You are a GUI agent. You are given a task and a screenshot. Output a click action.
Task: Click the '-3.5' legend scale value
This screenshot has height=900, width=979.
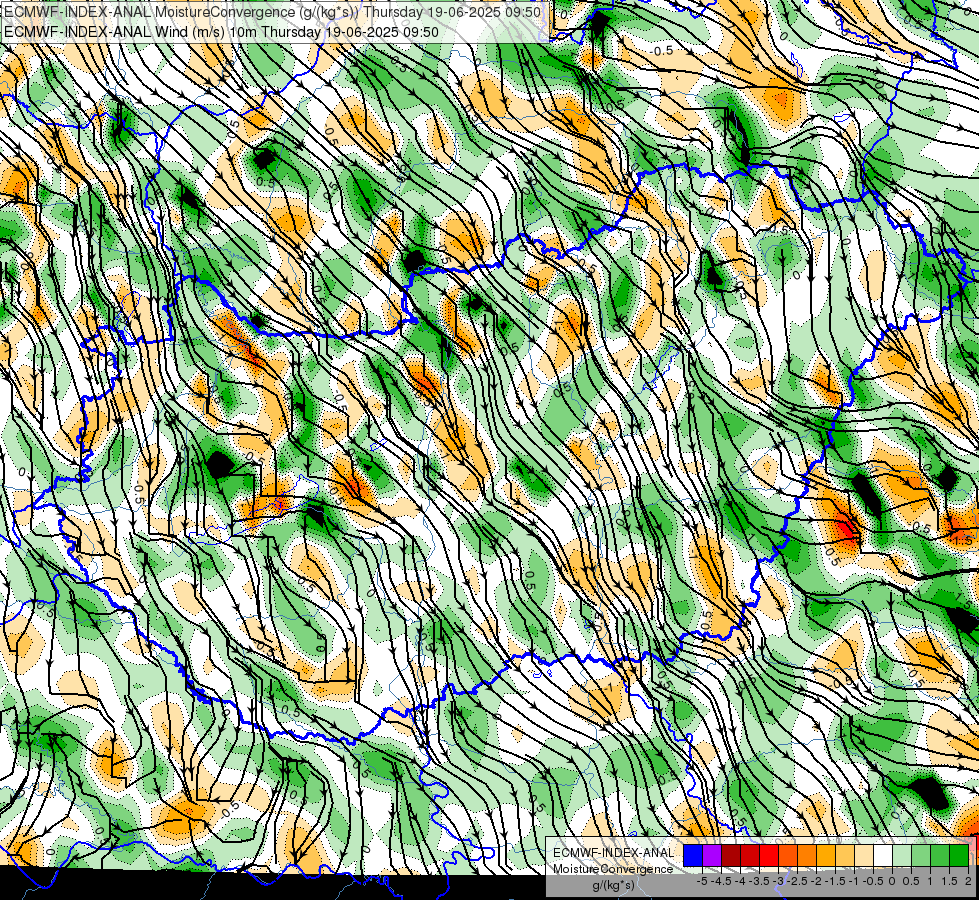point(759,881)
